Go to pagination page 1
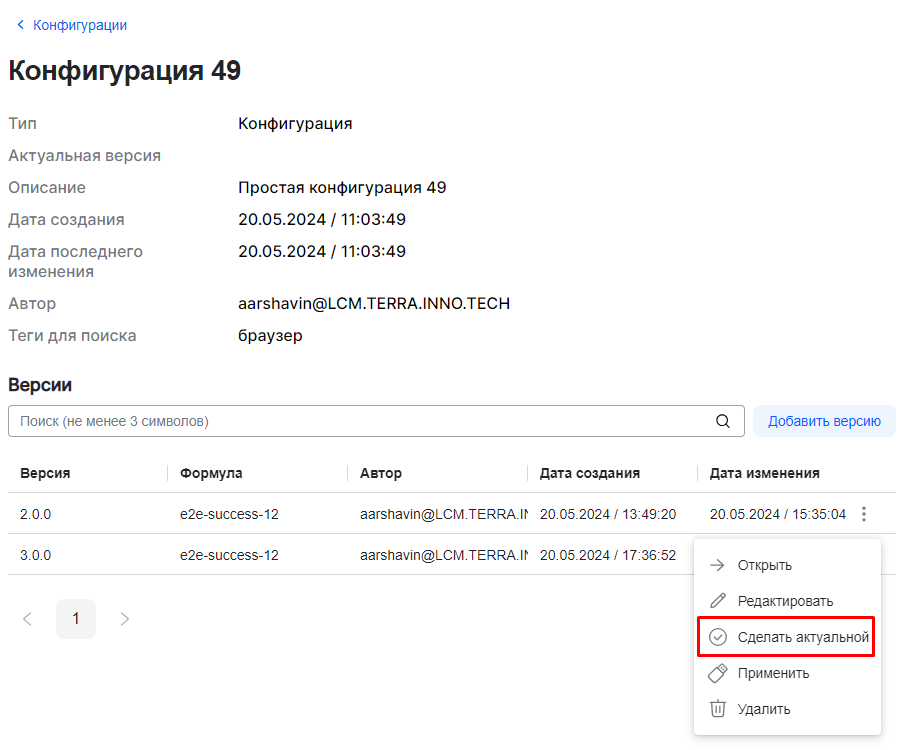The image size is (904, 750). click(76, 619)
